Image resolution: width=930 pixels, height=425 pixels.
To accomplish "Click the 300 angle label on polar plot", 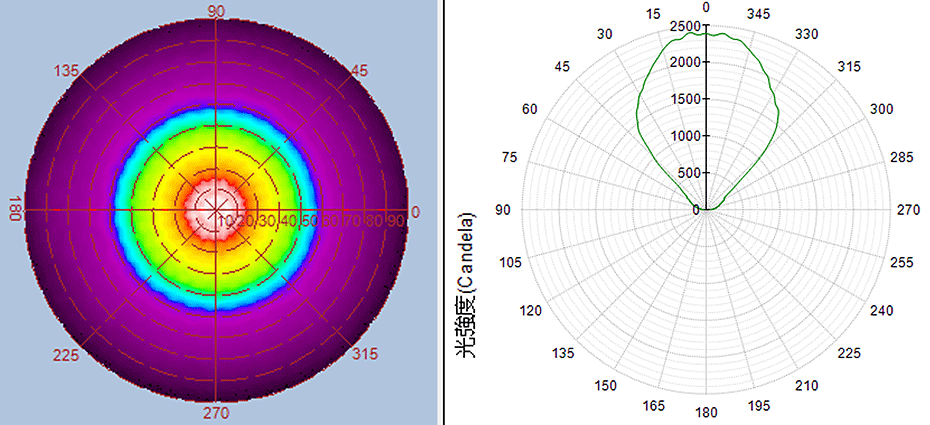I will [x=880, y=109].
